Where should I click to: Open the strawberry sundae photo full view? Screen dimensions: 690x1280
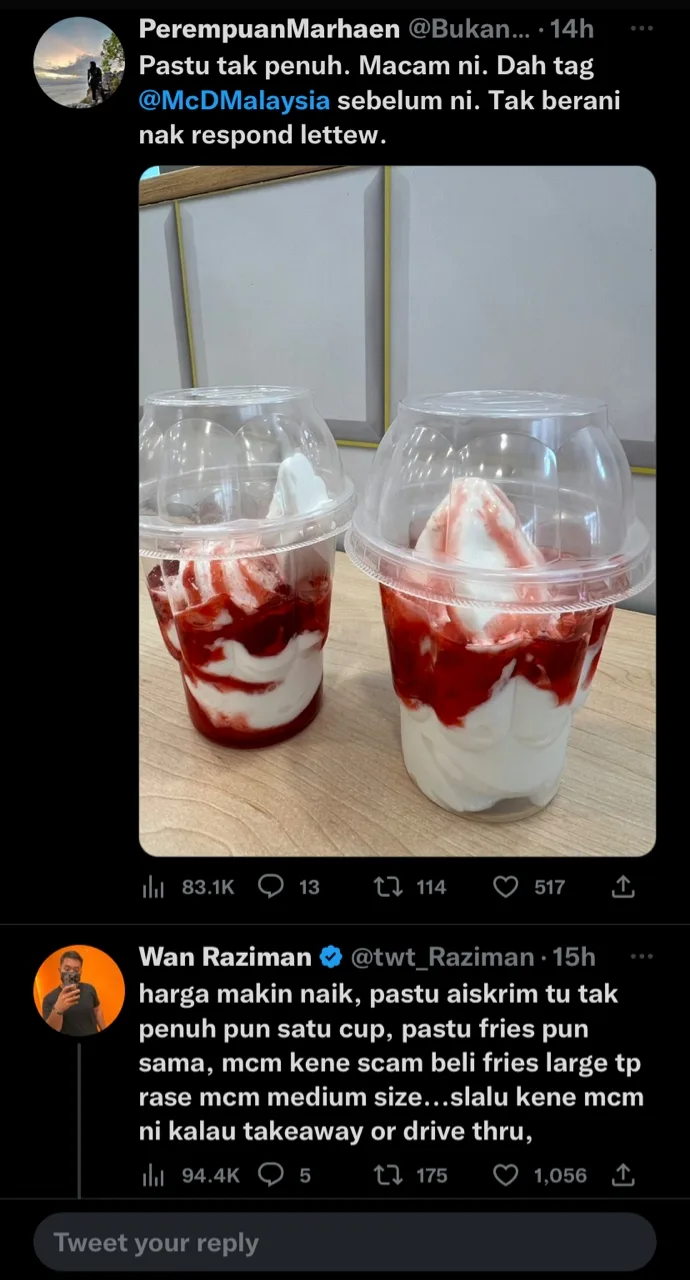coord(397,510)
